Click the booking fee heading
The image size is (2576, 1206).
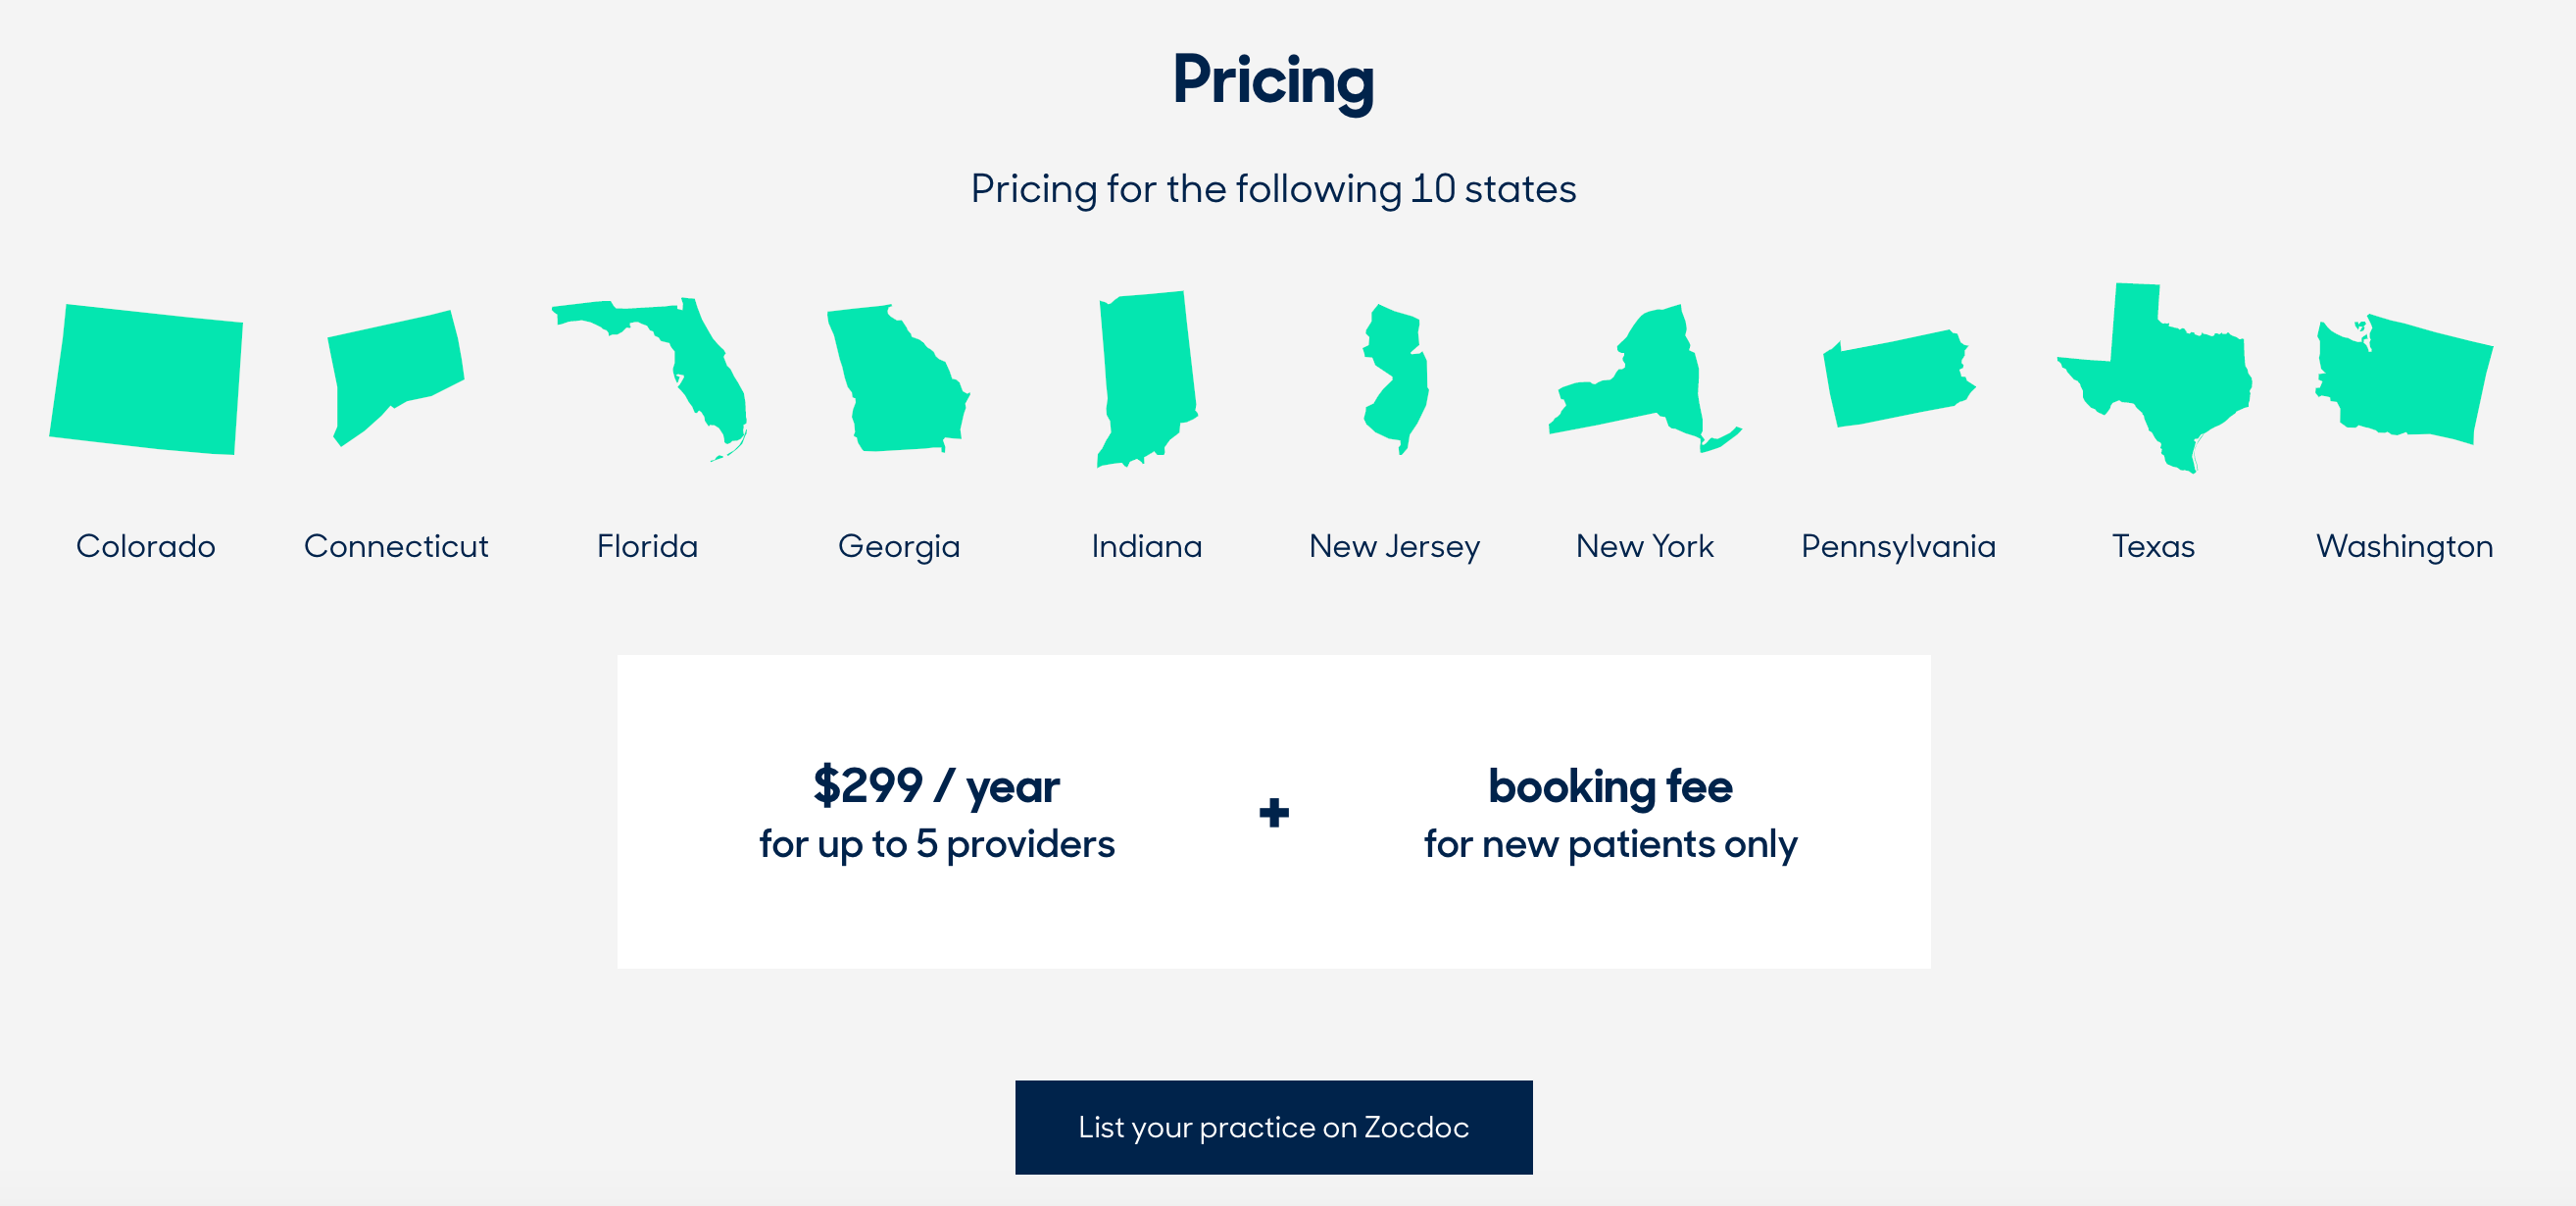tap(1611, 787)
